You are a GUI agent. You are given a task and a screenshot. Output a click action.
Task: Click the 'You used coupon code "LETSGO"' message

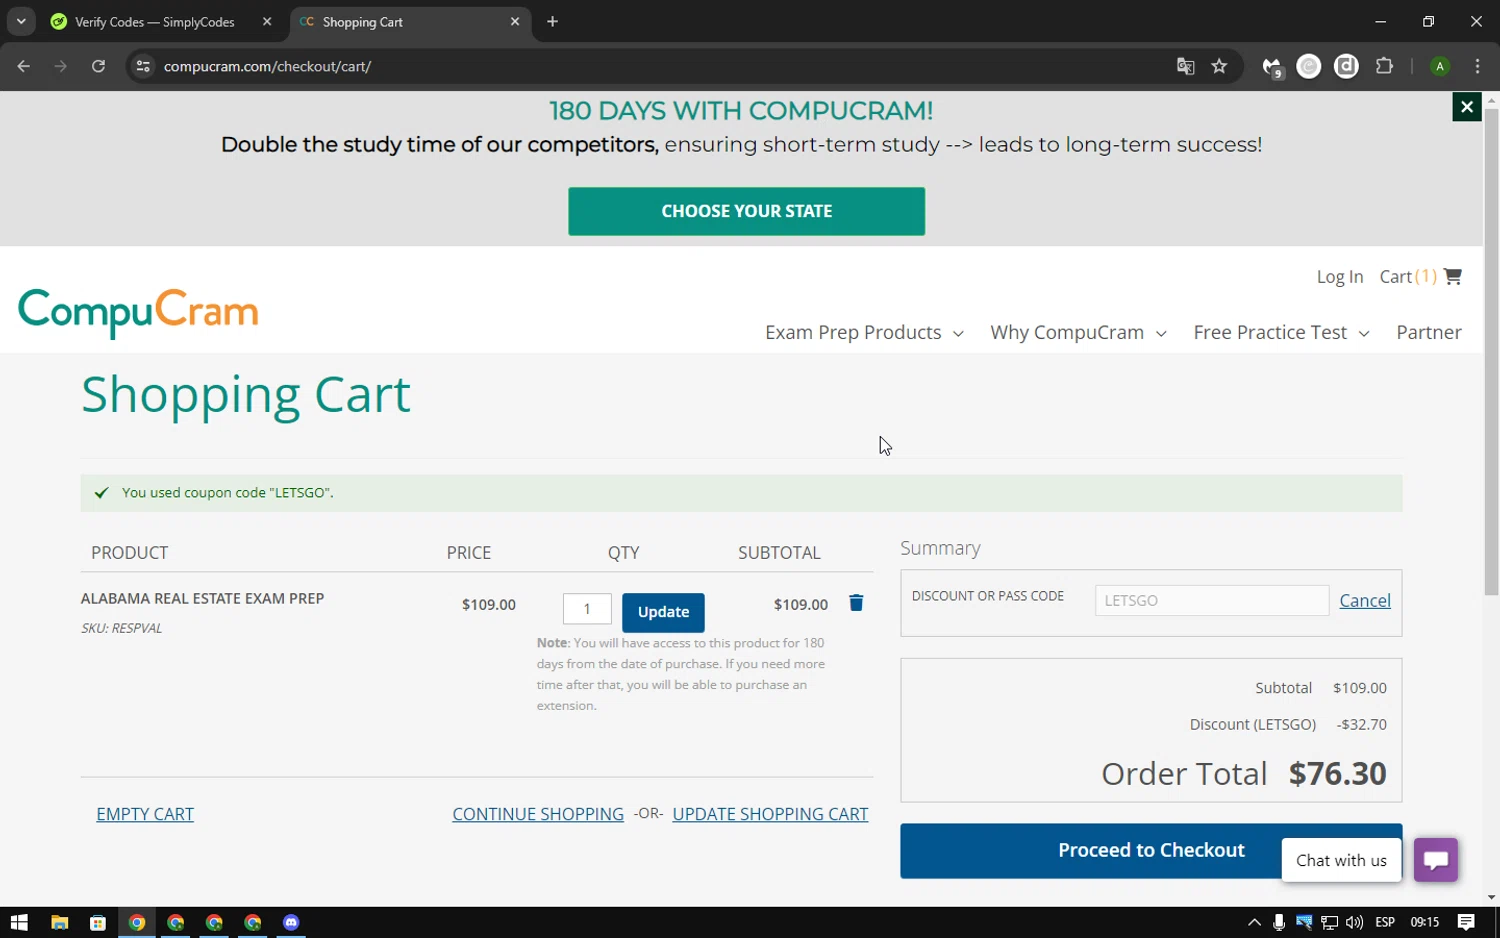pos(228,493)
